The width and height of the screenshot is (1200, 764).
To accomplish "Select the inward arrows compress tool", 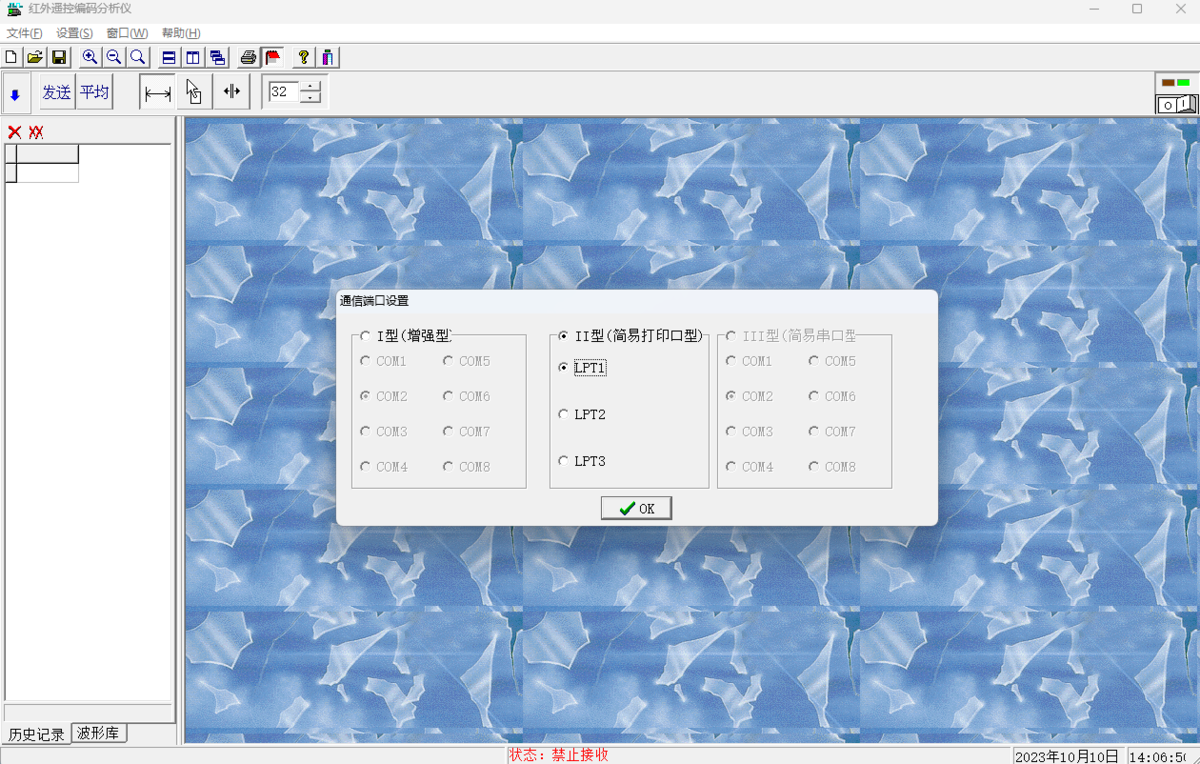I will coord(231,92).
